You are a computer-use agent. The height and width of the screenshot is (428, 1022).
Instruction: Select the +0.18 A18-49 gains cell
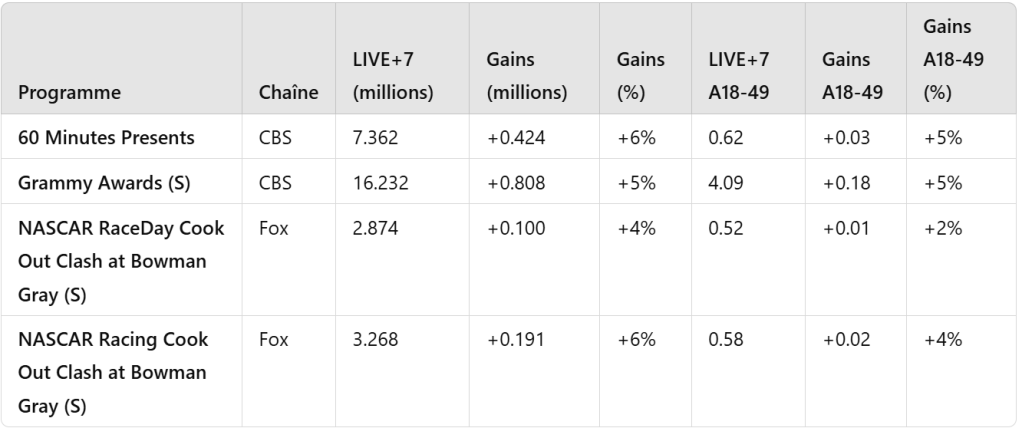[846, 184]
